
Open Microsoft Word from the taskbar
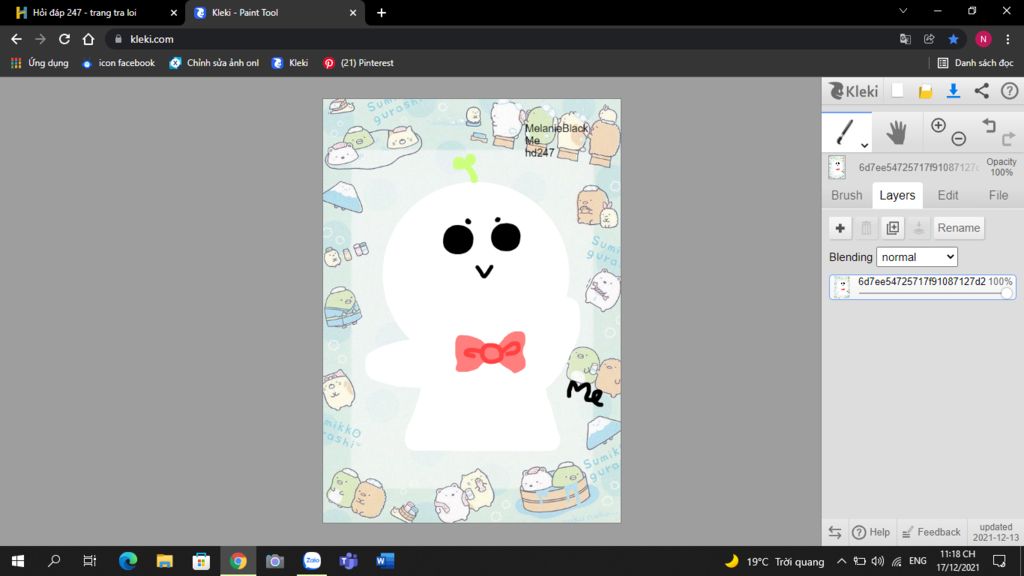(x=385, y=561)
